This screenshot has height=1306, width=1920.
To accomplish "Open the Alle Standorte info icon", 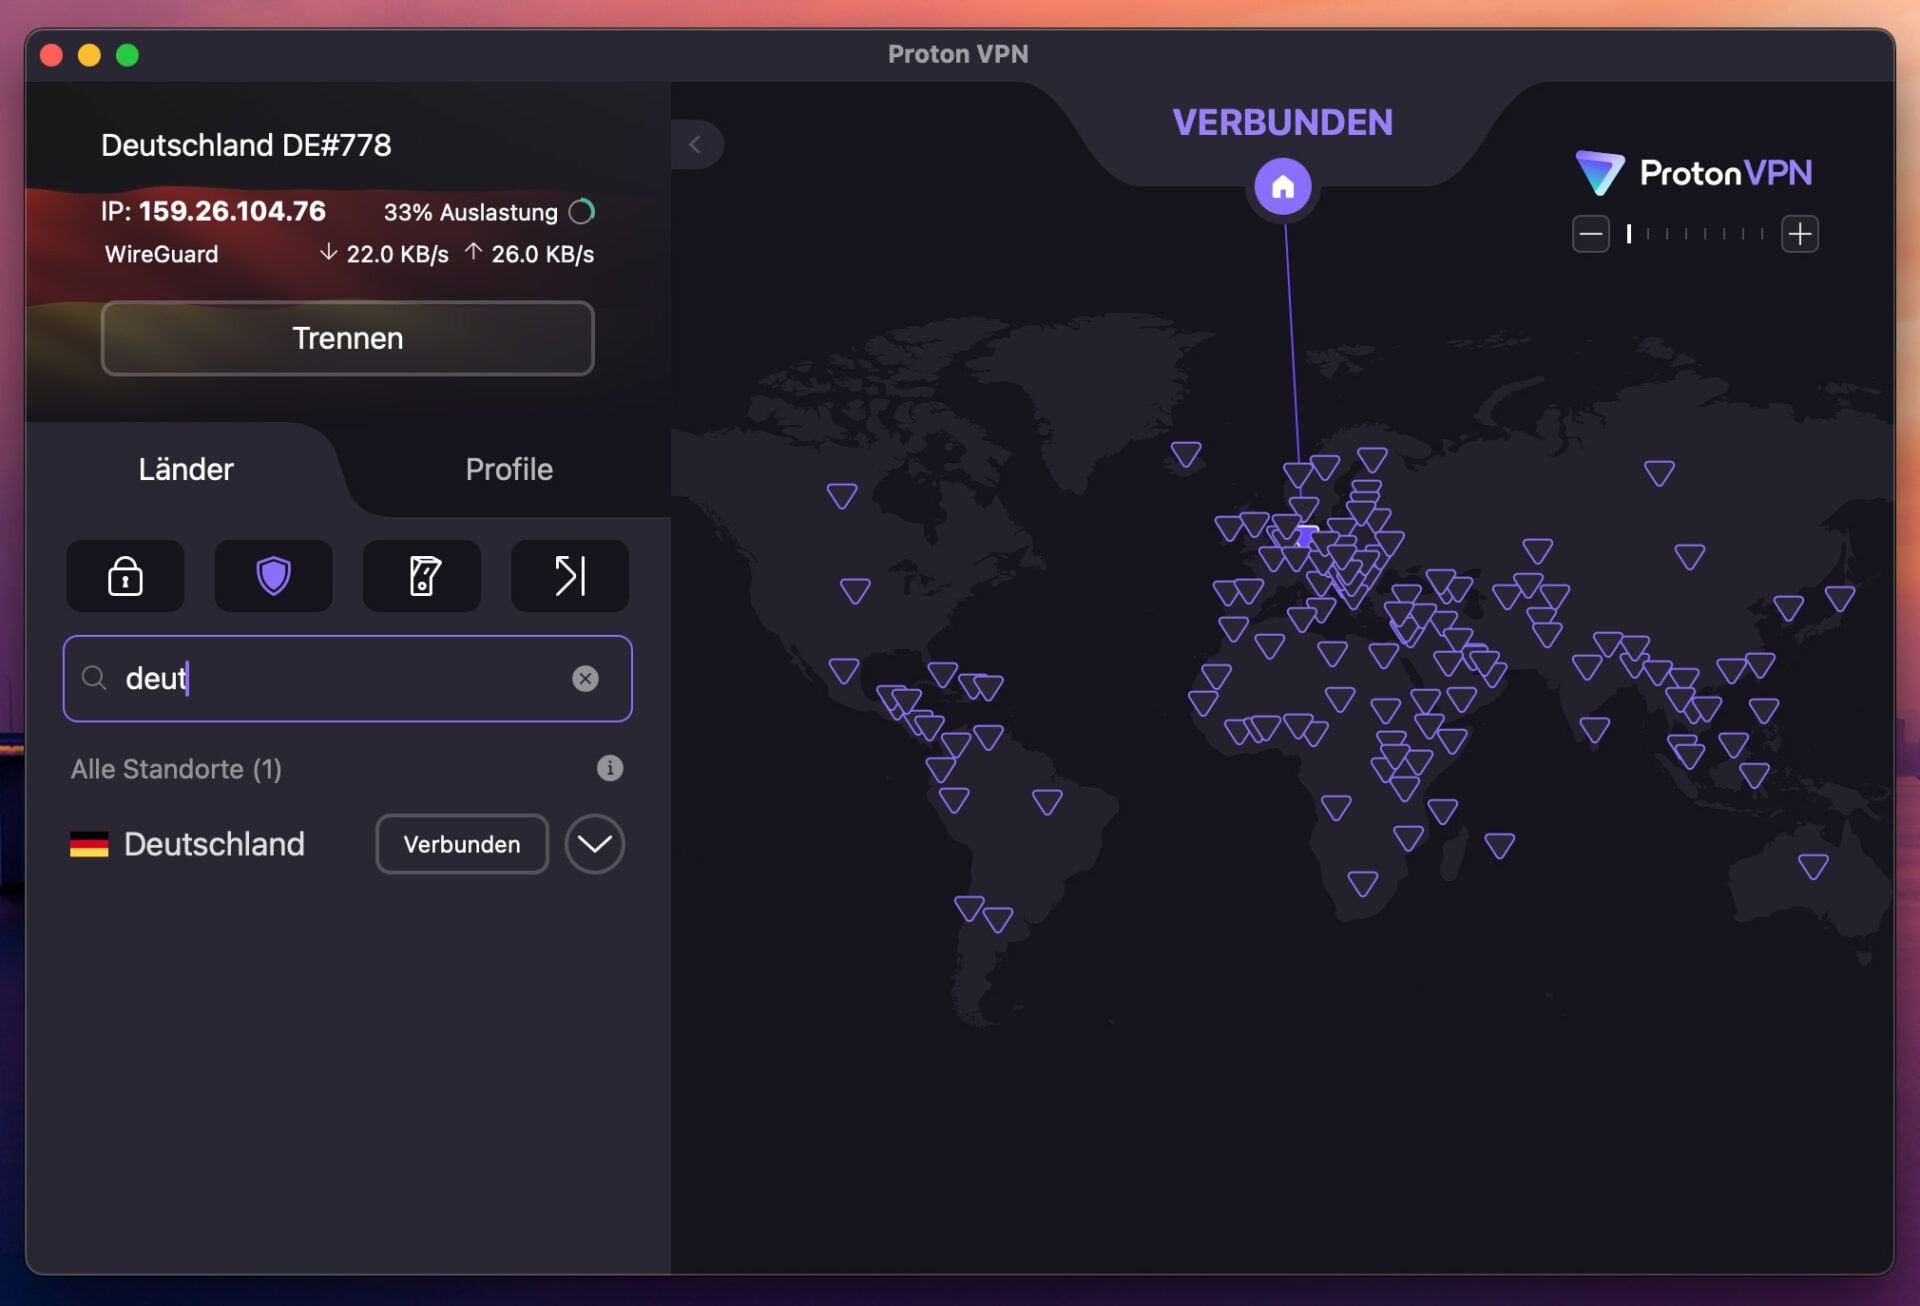I will pos(609,768).
